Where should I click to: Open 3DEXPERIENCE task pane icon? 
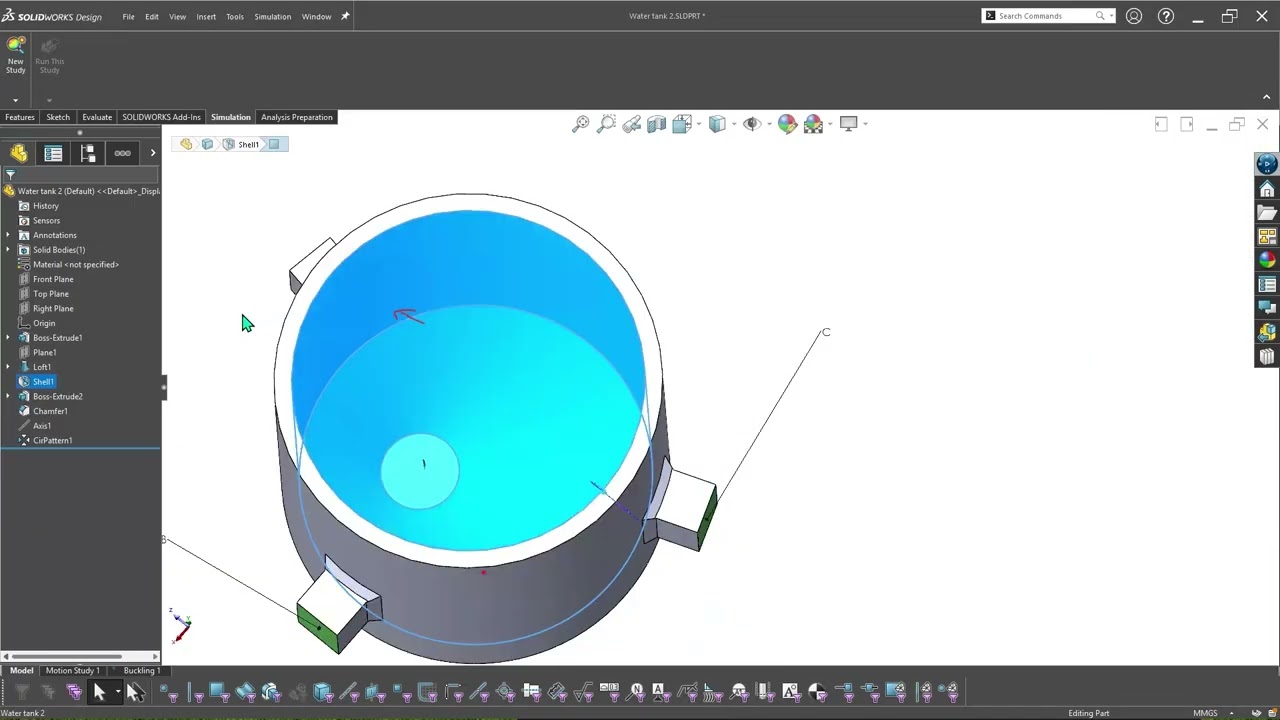pos(1267,165)
